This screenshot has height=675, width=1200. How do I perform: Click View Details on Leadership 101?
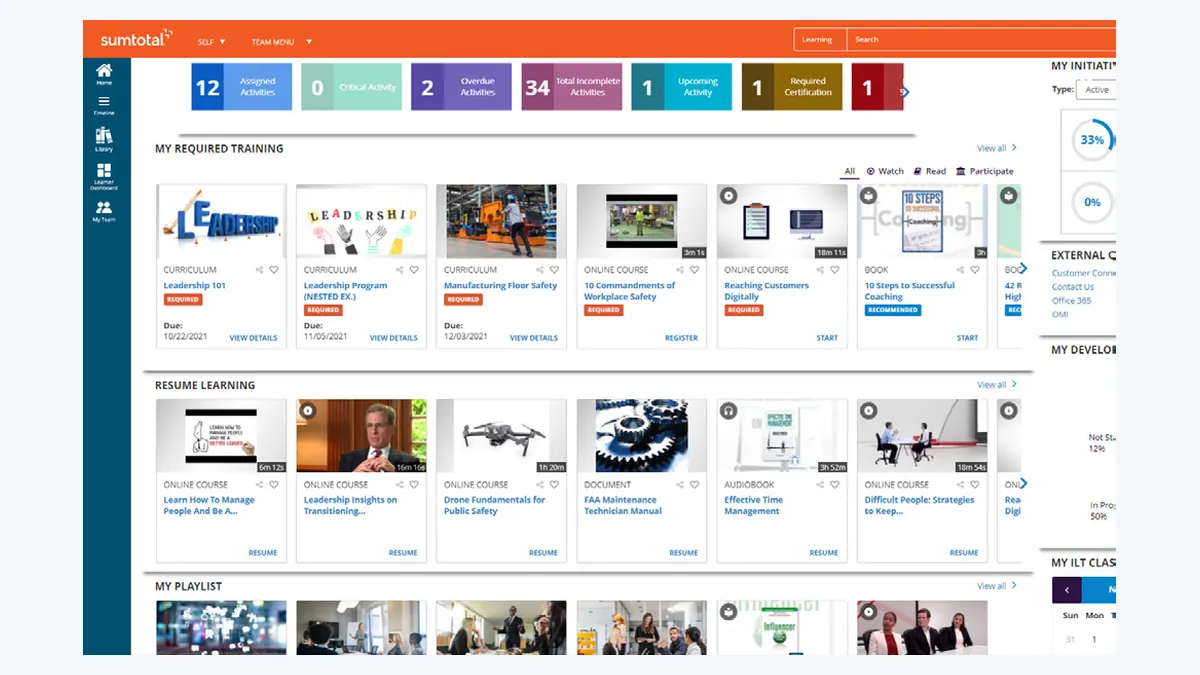[x=253, y=338]
